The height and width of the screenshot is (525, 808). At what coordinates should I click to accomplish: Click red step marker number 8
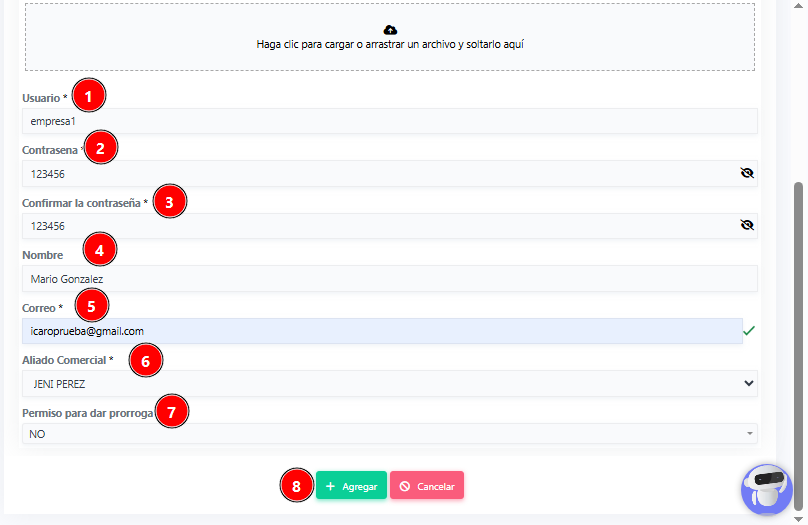296,486
